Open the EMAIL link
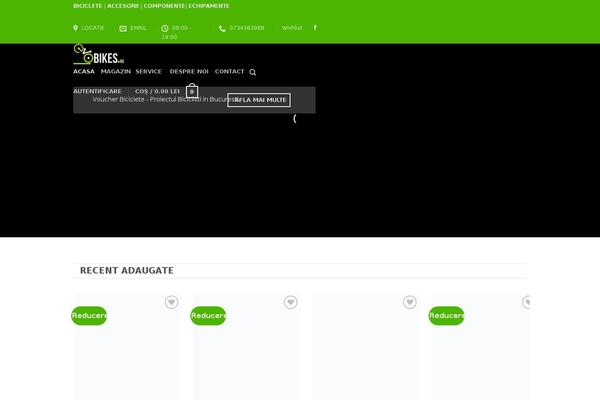The image size is (600, 400). click(138, 28)
